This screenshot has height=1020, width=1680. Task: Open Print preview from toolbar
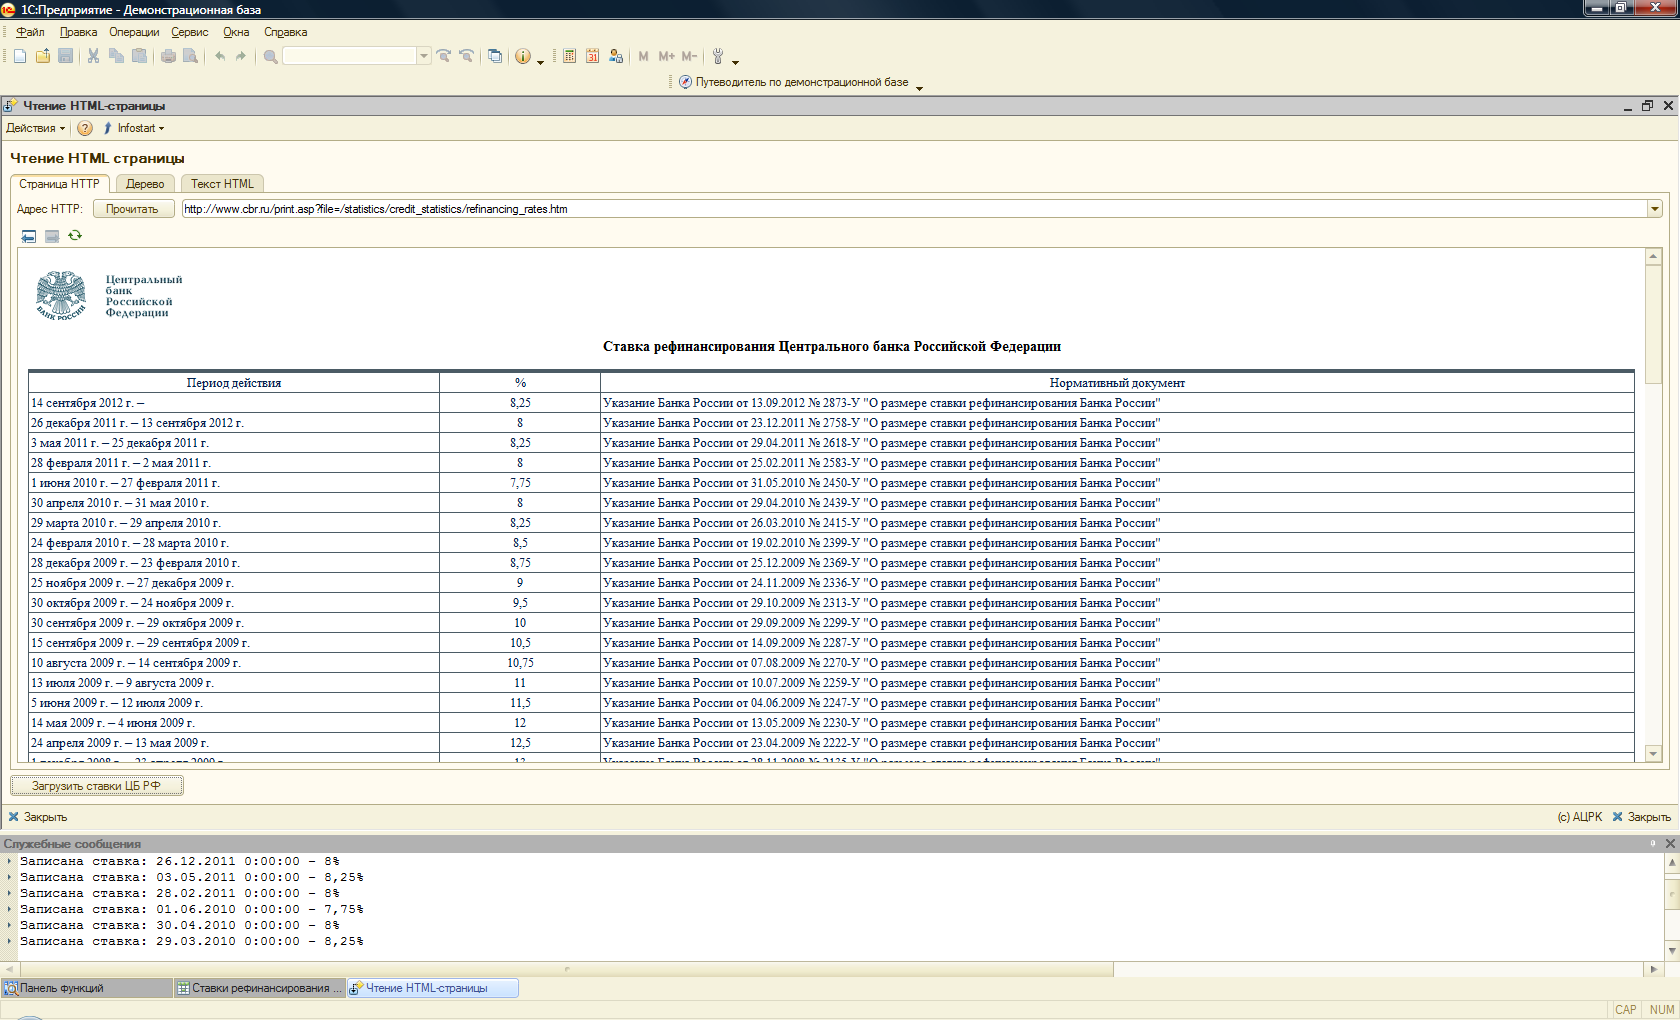click(190, 56)
